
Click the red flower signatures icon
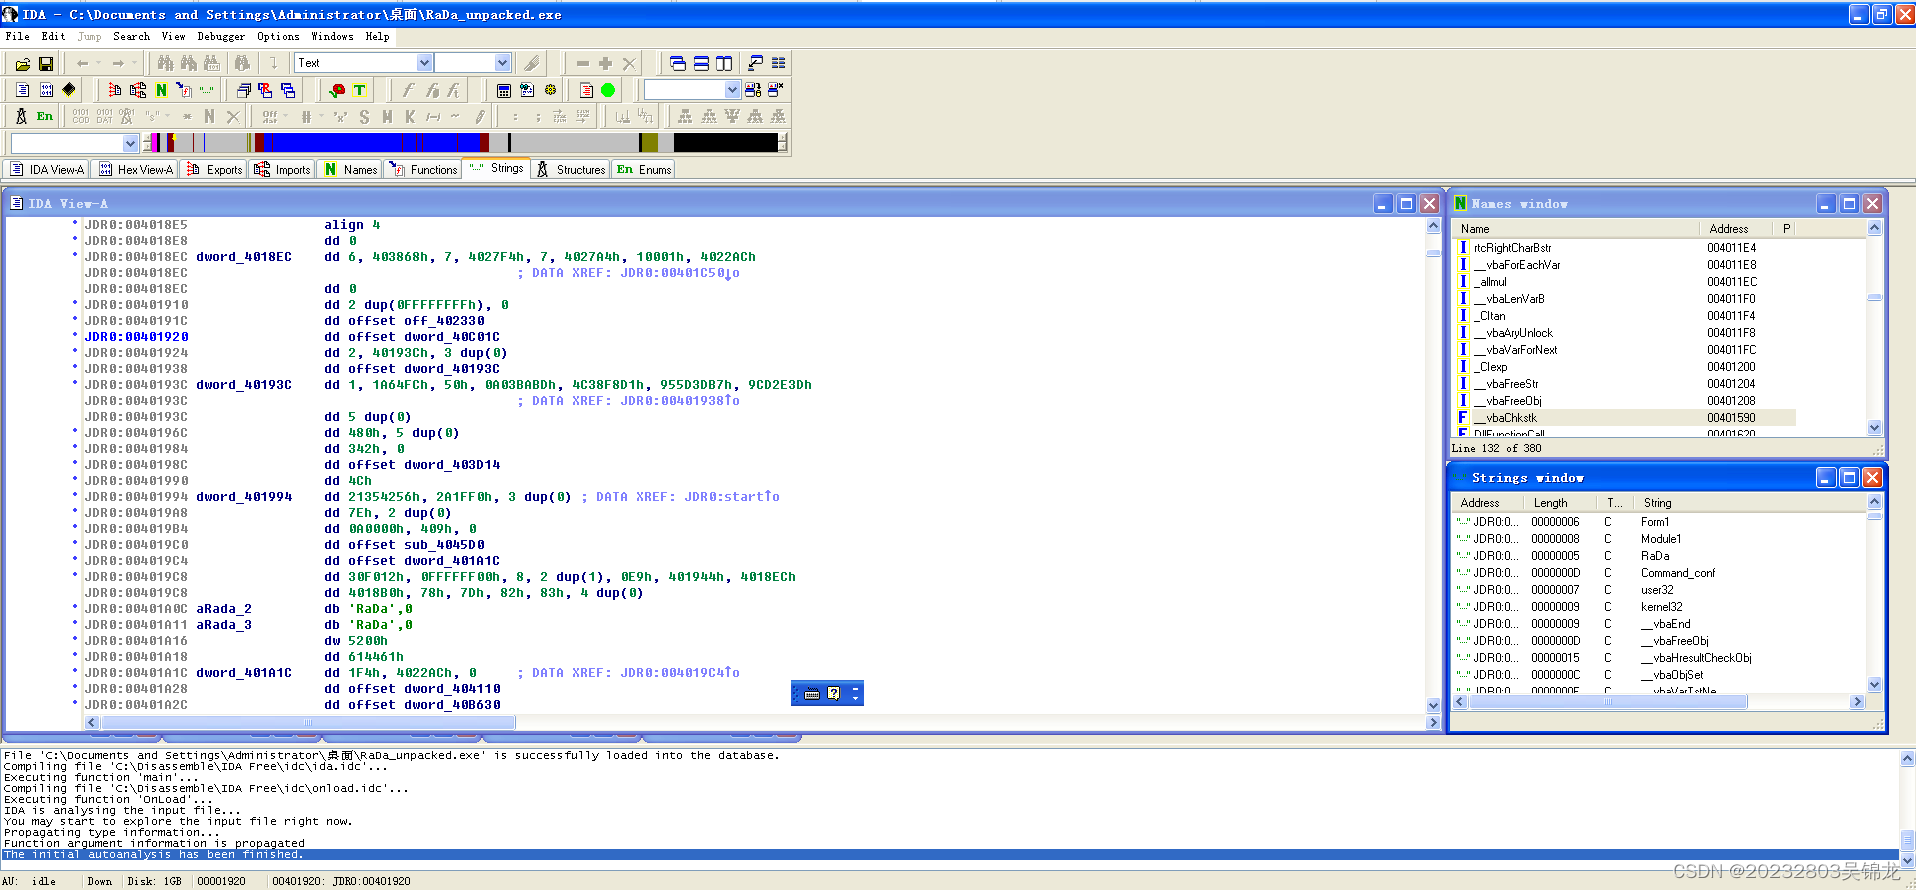338,90
